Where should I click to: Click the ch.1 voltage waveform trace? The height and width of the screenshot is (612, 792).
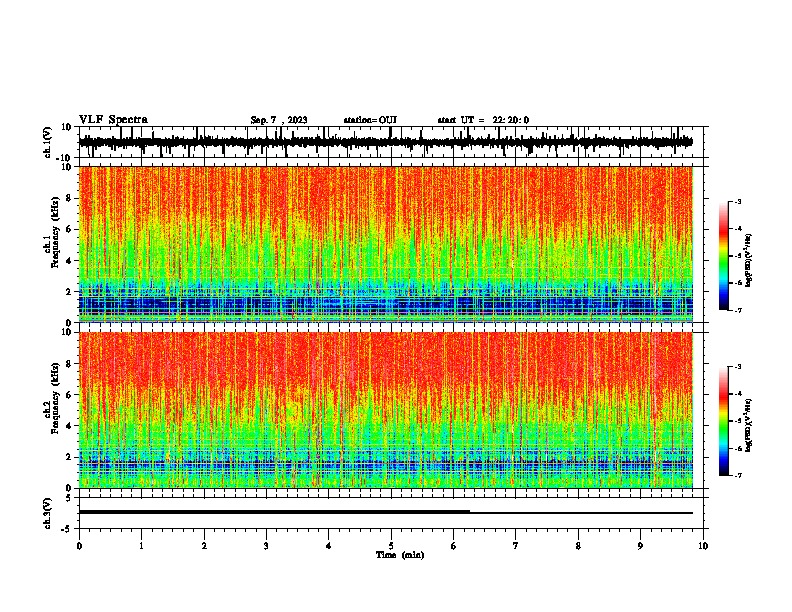pyautogui.click(x=386, y=142)
